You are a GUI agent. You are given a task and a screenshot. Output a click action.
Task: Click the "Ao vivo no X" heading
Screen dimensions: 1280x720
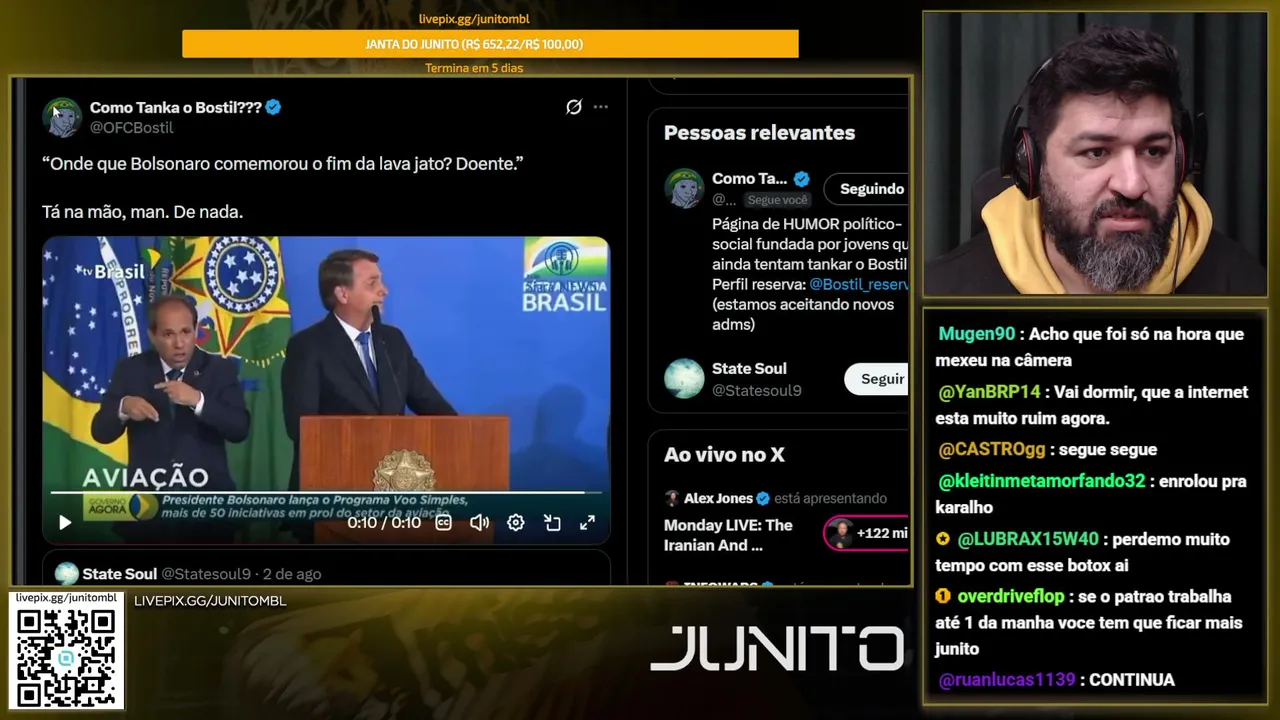(724, 455)
